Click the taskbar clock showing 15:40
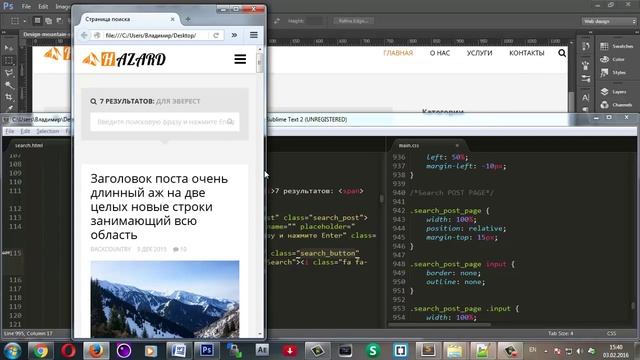This screenshot has height=360, width=640. (x=616, y=351)
